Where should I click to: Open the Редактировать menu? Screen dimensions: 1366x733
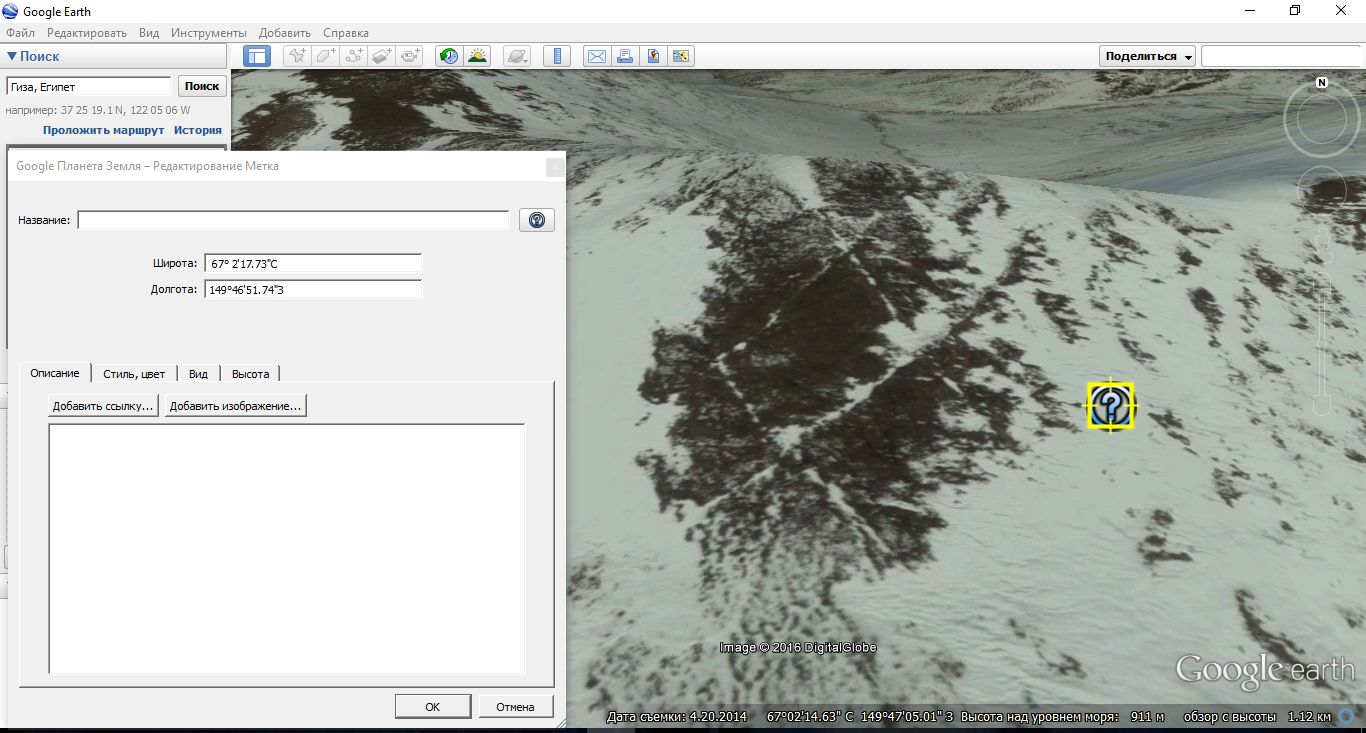(88, 33)
